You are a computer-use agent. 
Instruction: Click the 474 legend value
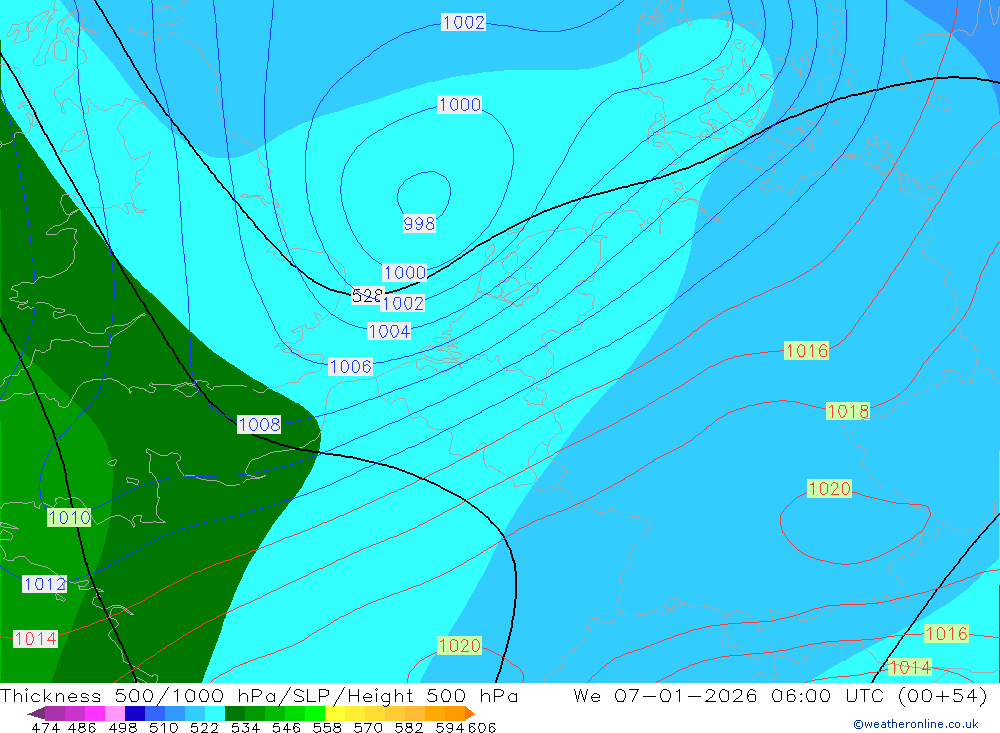45,727
